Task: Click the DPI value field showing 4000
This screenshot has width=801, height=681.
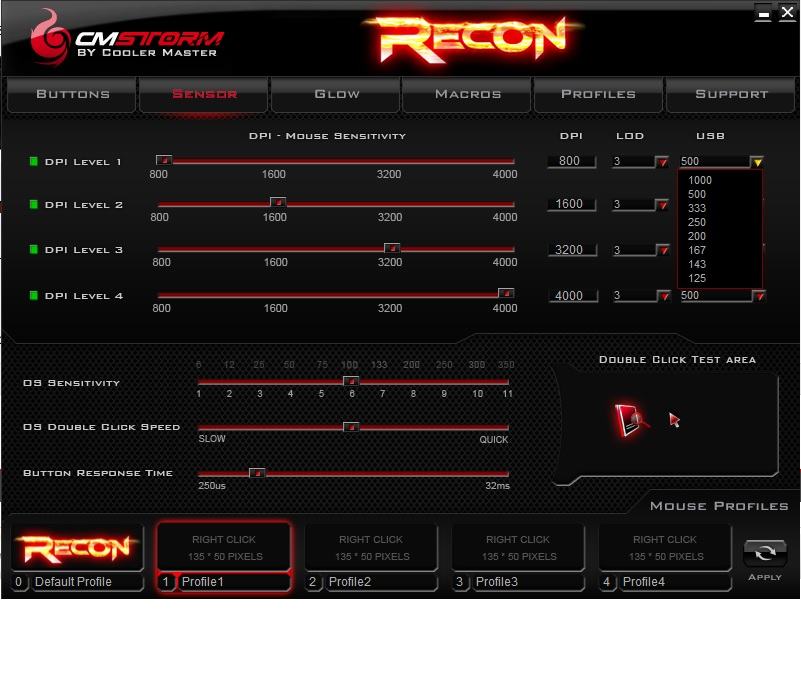Action: [573, 296]
